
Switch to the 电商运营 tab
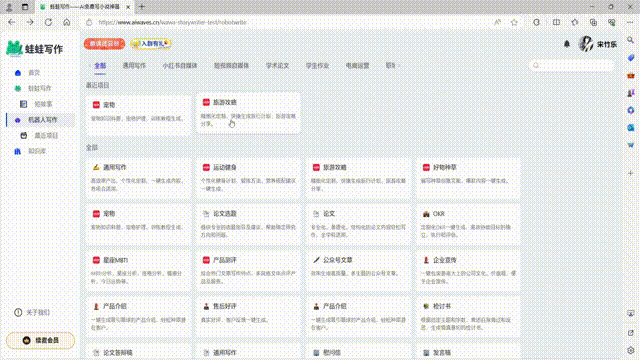point(357,66)
